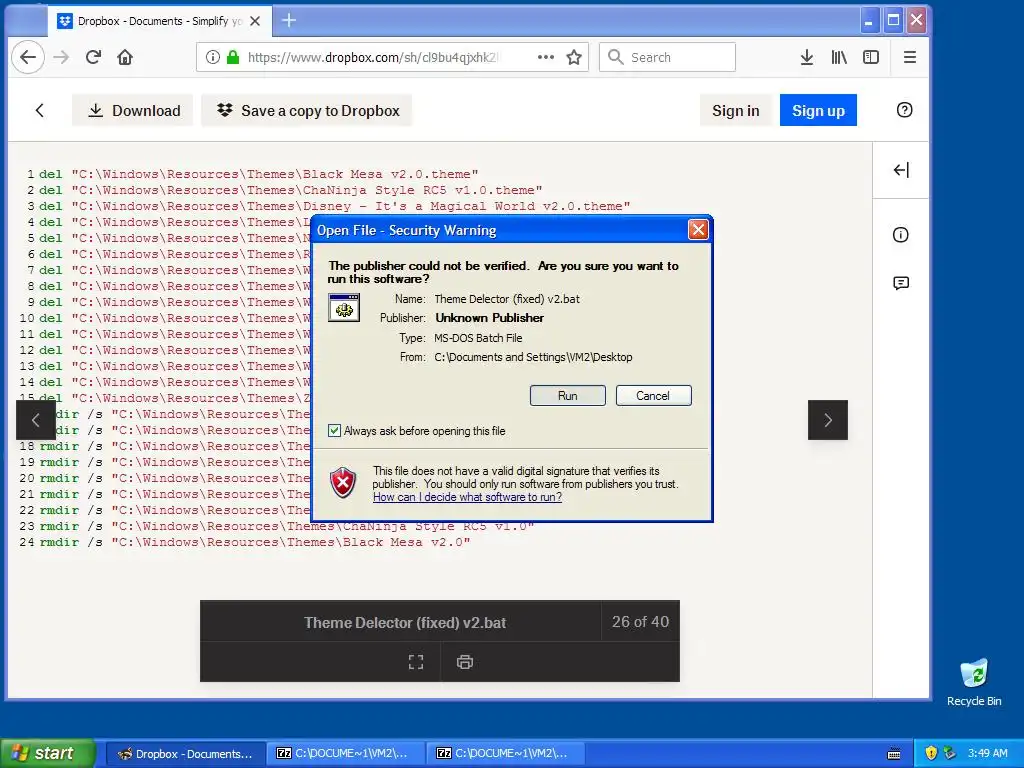Click code line 2 ChaNinja Style RC5 theme

290,191
